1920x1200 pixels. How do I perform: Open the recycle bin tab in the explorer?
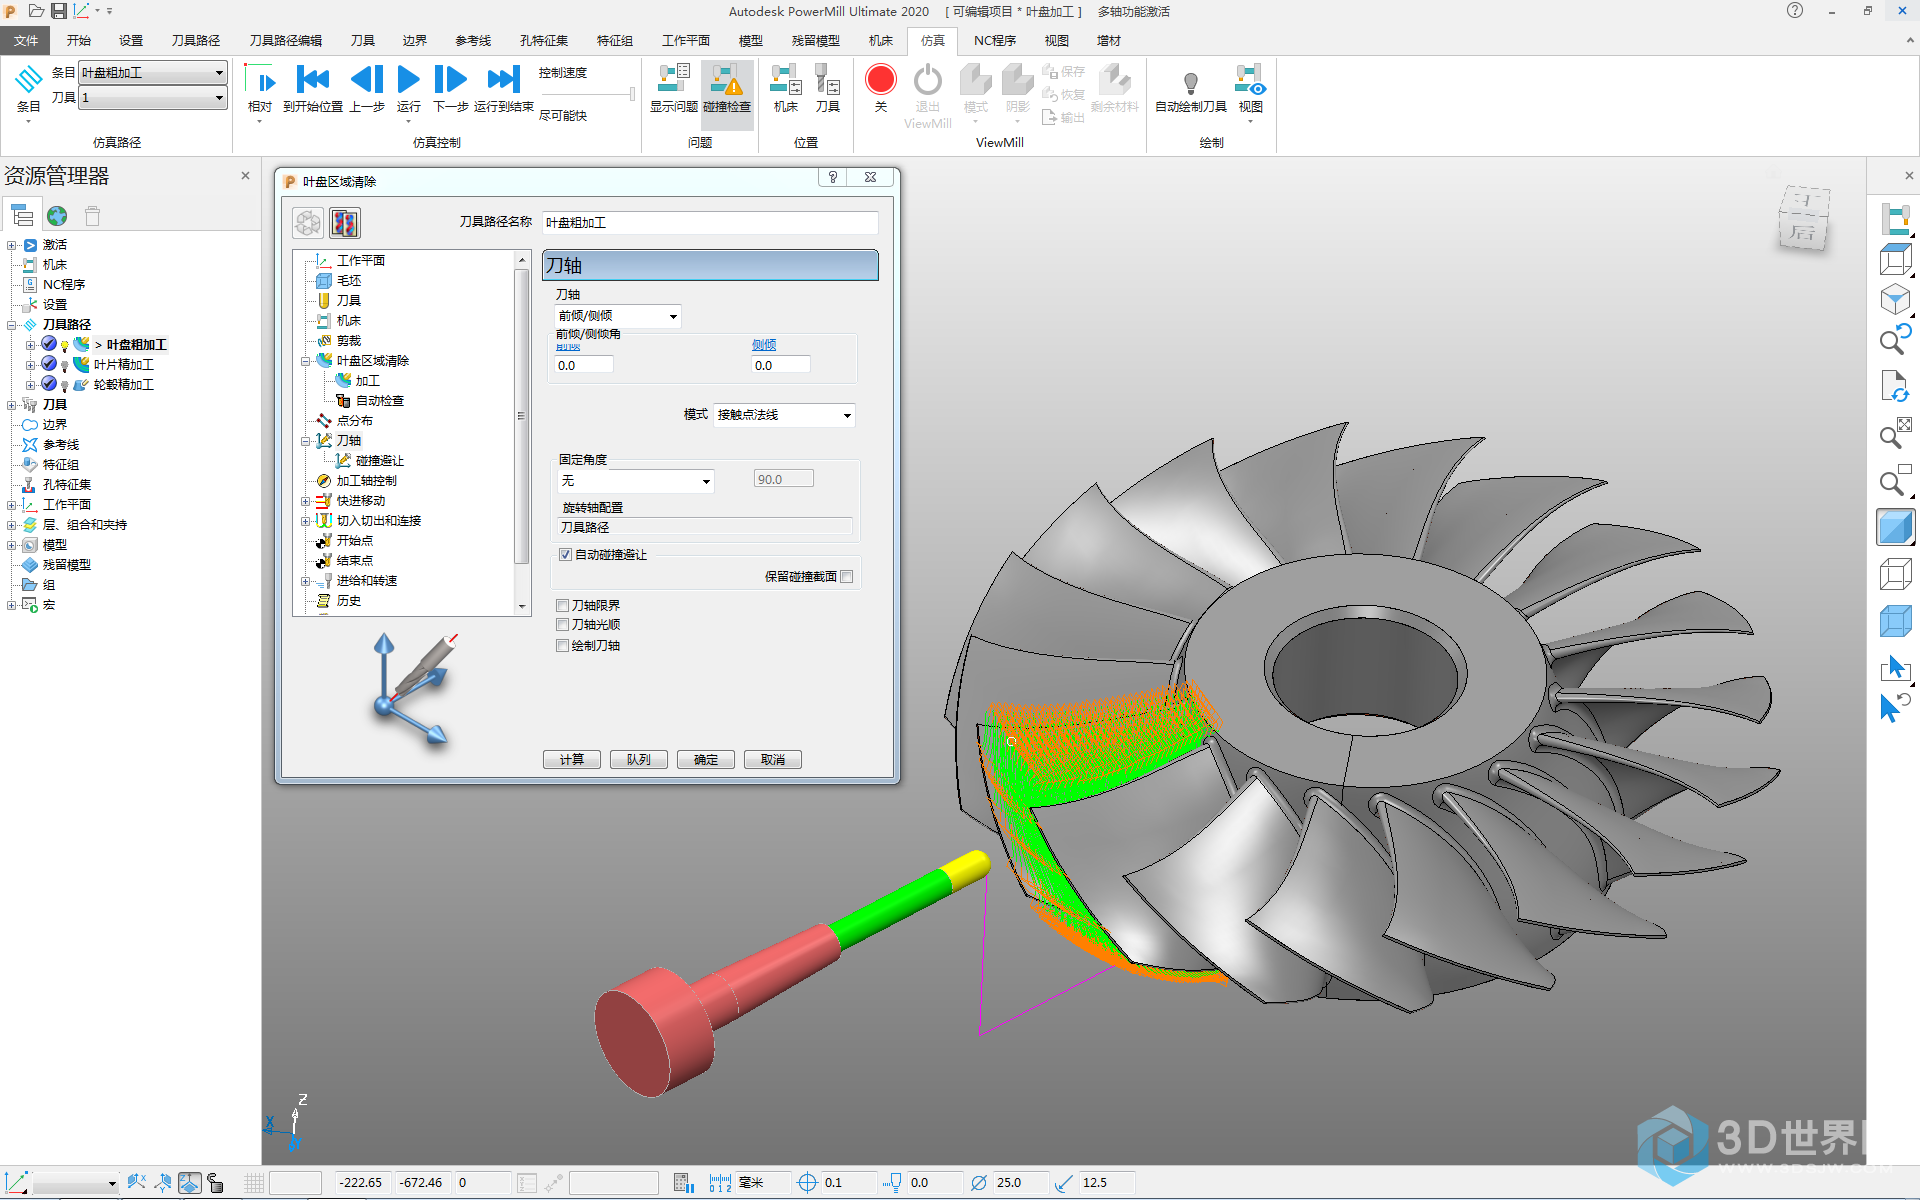pyautogui.click(x=92, y=216)
